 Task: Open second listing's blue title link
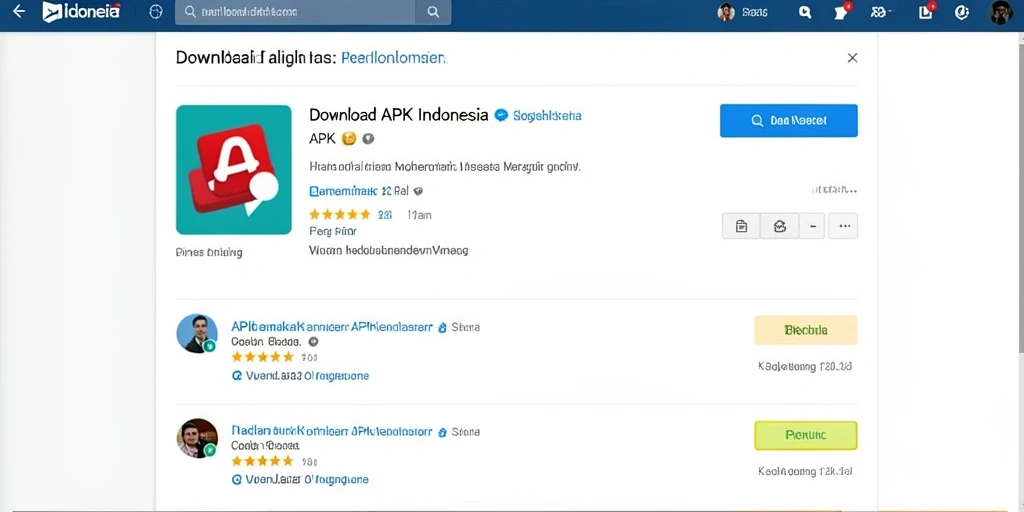[332, 432]
